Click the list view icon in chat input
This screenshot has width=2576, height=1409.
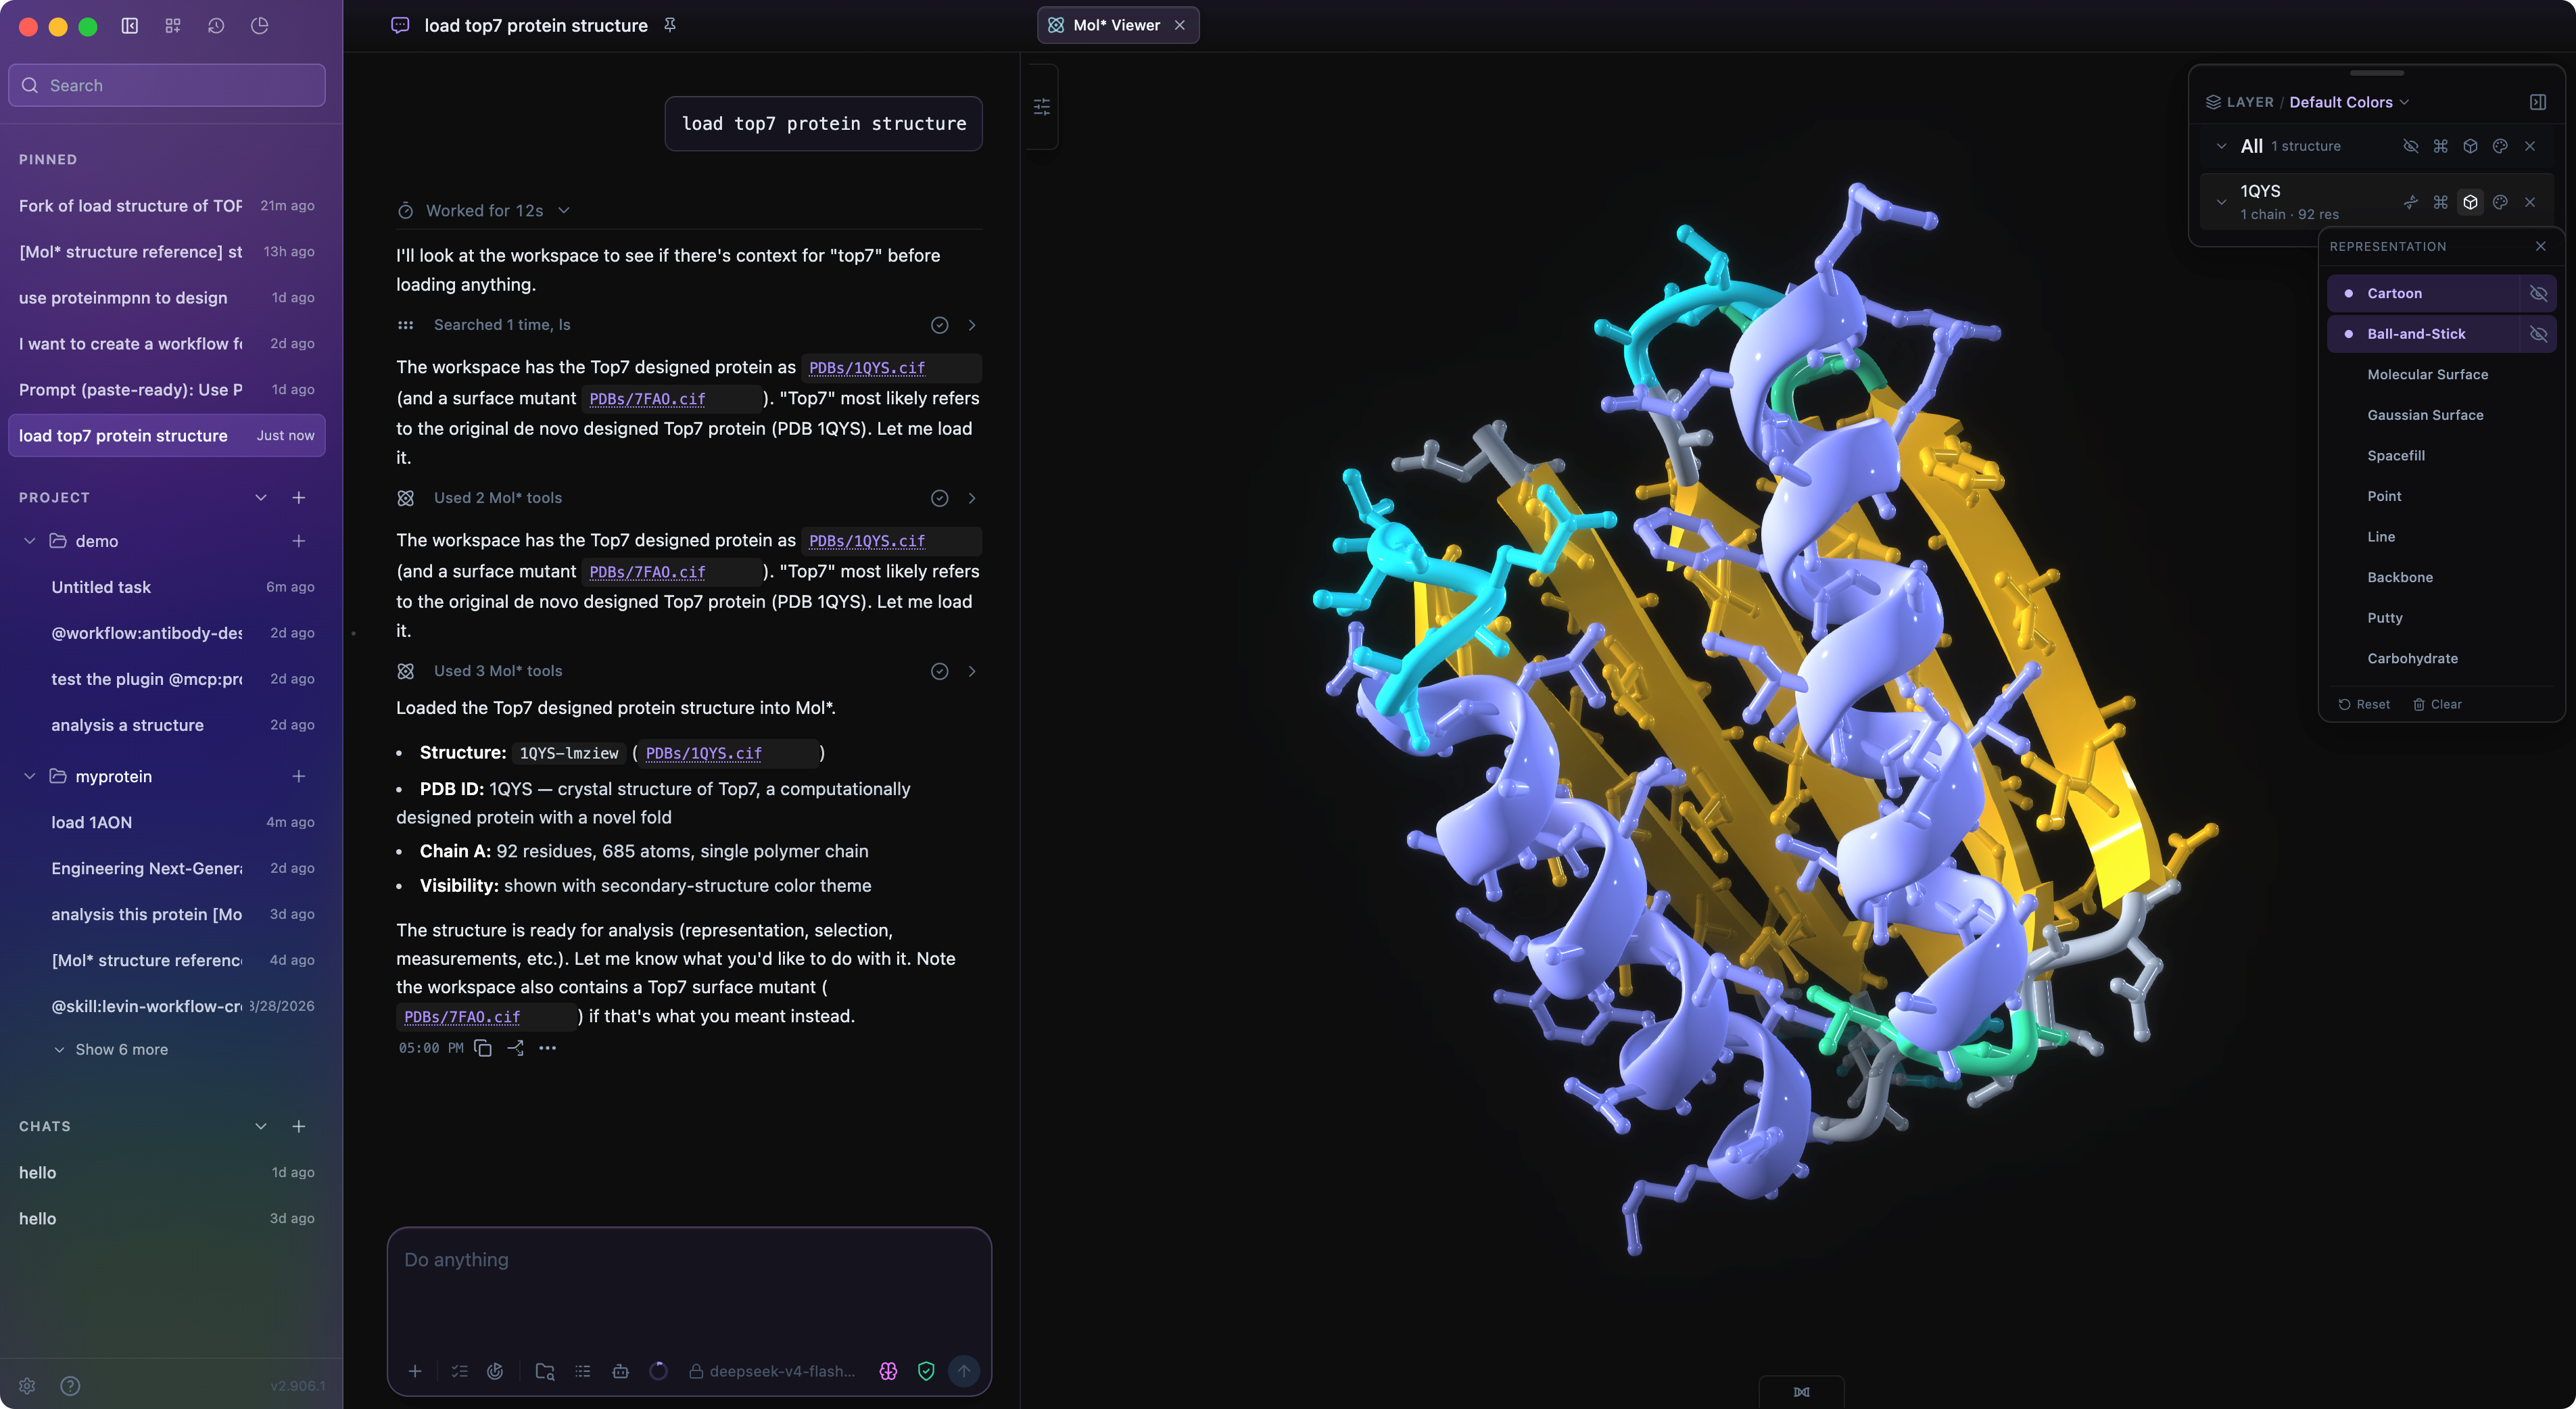tap(583, 1371)
